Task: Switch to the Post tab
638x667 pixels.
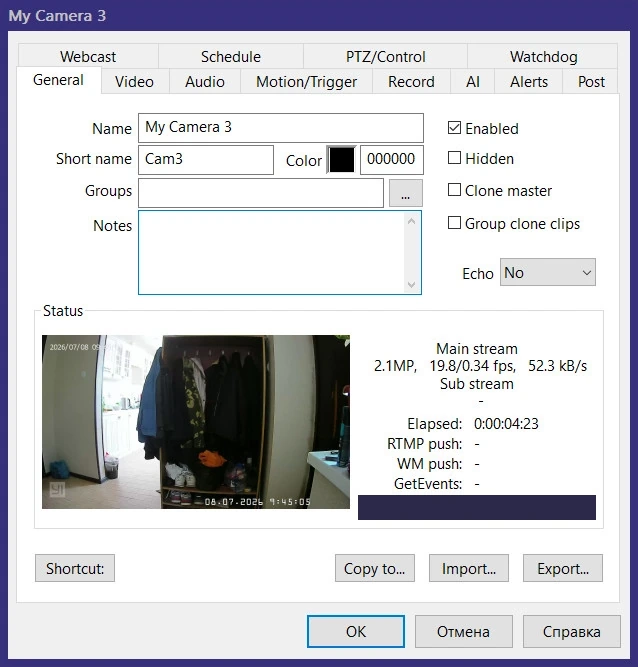Action: pos(591,82)
